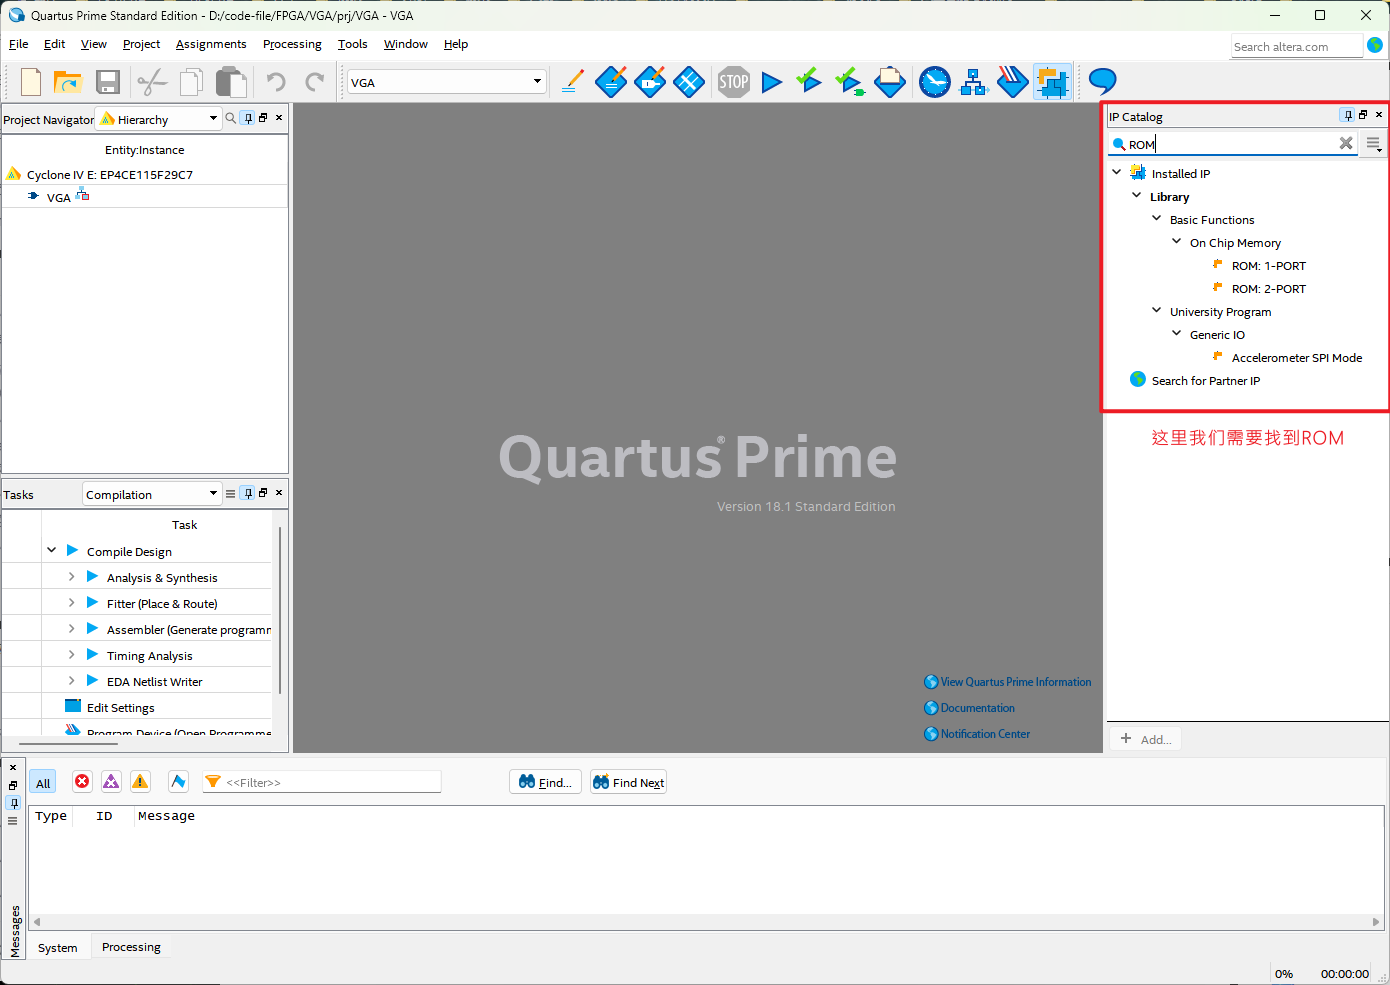
Task: Select Edit Settings task
Action: pyautogui.click(x=120, y=707)
